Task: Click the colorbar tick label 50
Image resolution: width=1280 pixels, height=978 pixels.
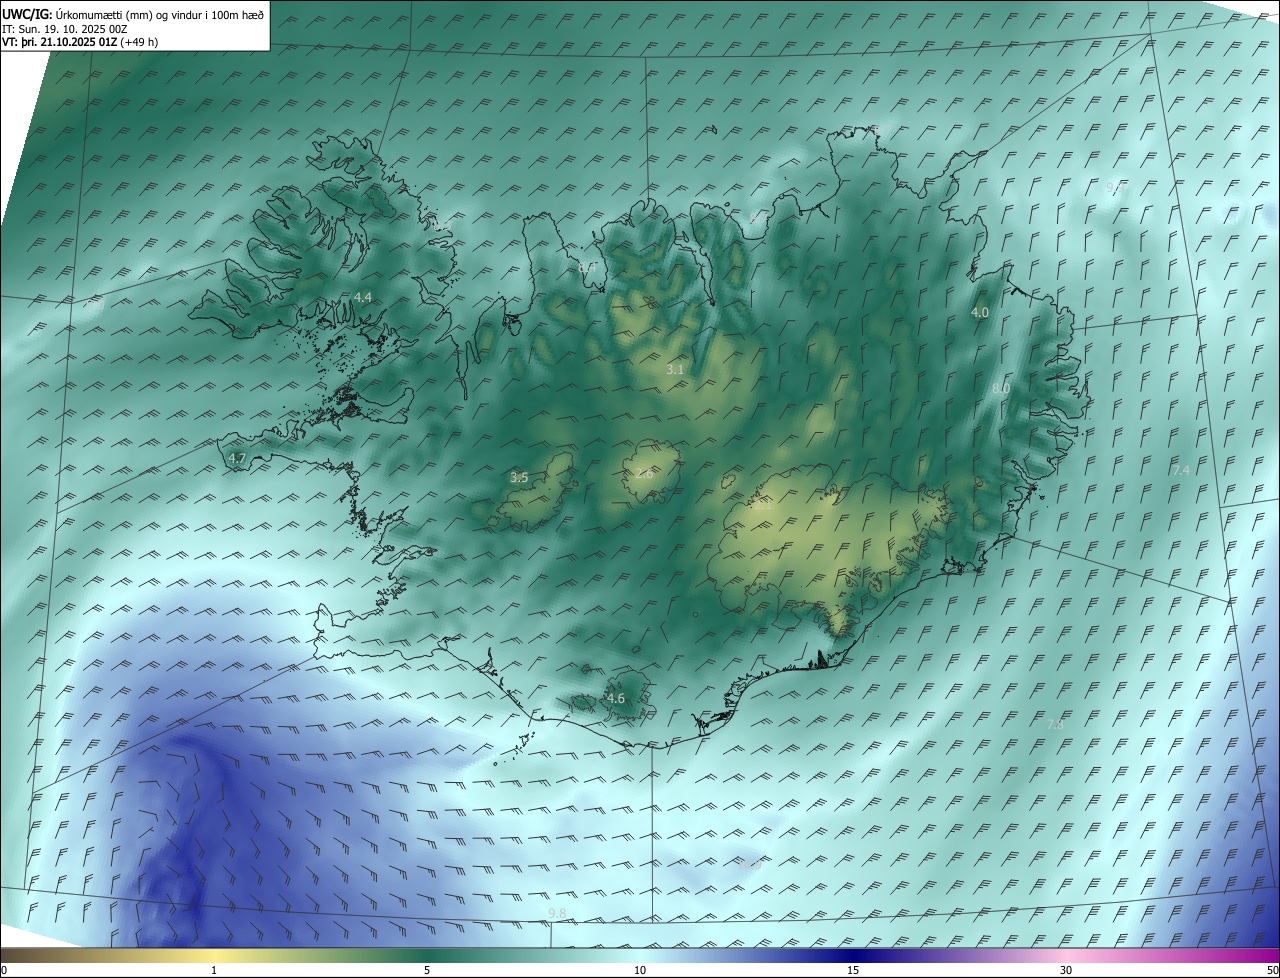Action: pyautogui.click(x=1272, y=970)
